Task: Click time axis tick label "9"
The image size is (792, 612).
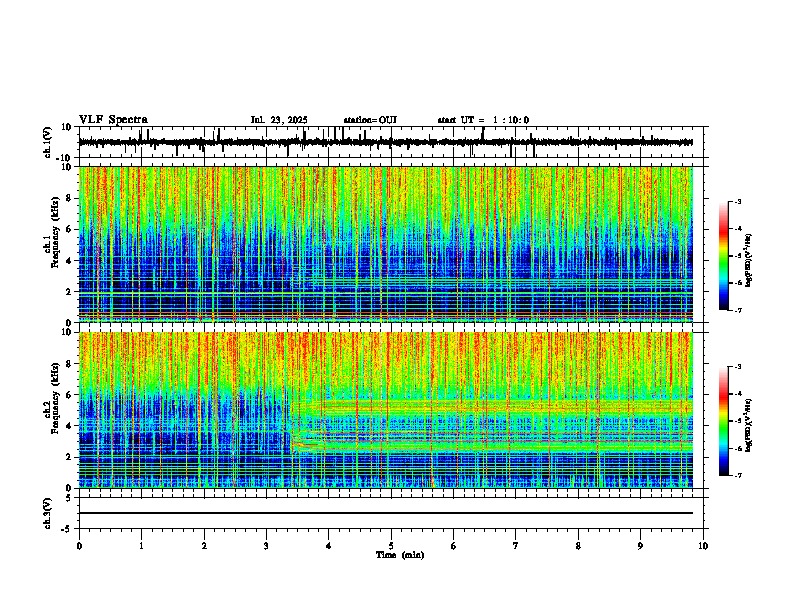Action: (x=640, y=546)
